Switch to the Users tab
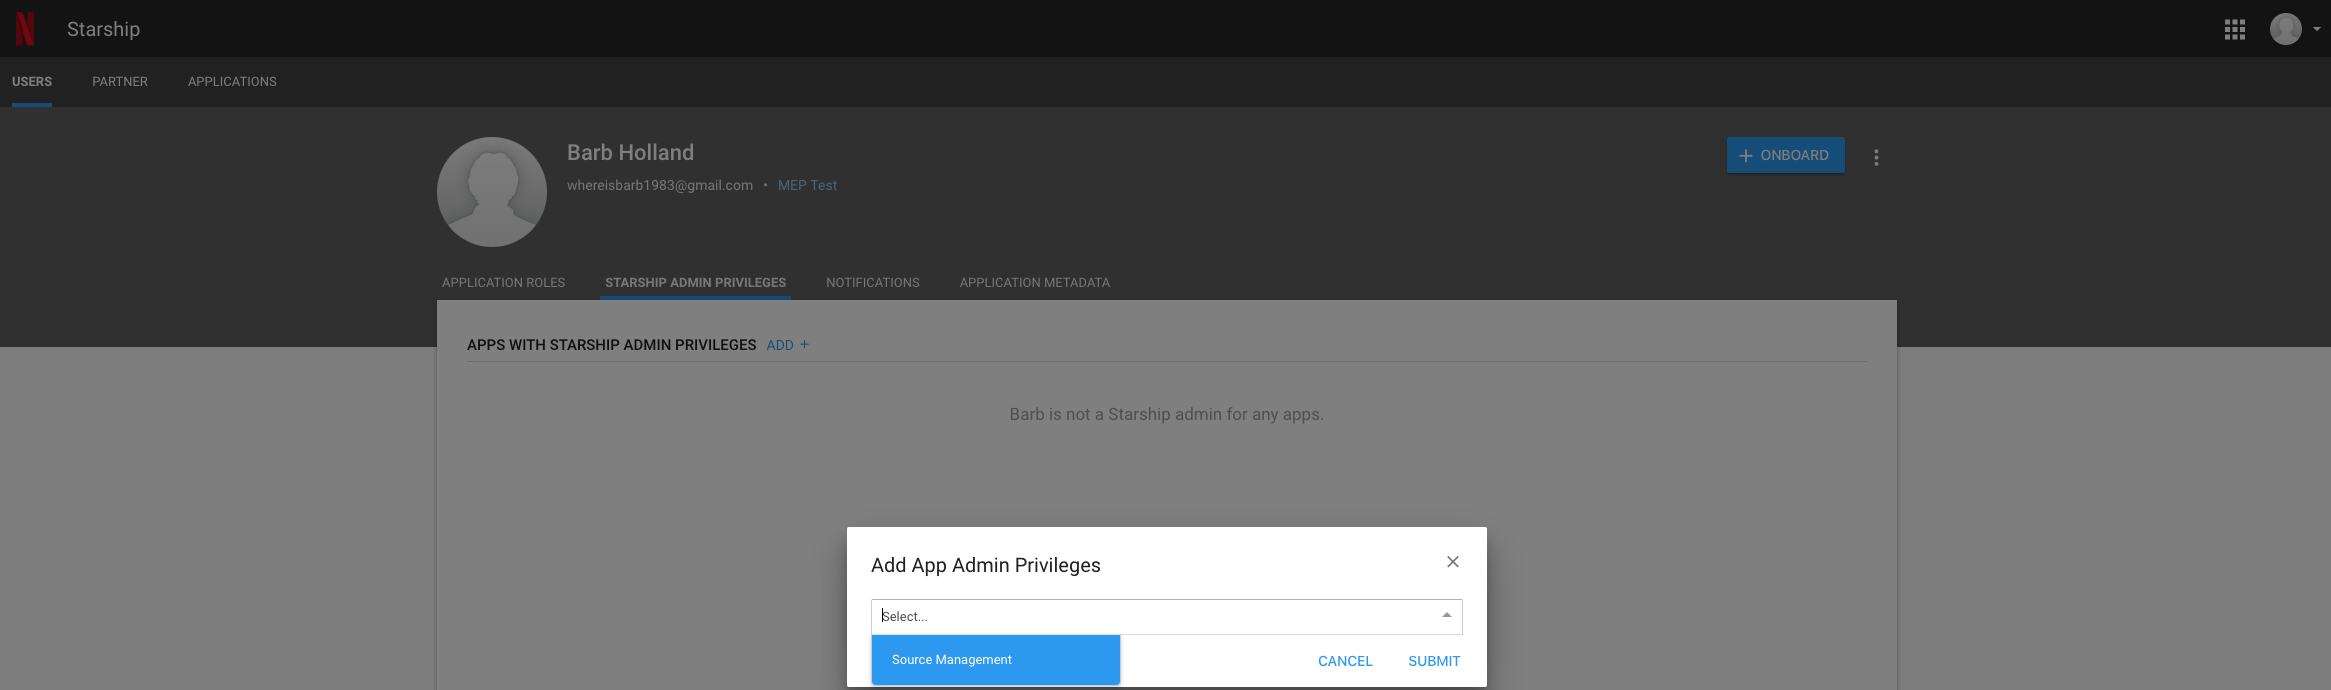 tap(32, 82)
